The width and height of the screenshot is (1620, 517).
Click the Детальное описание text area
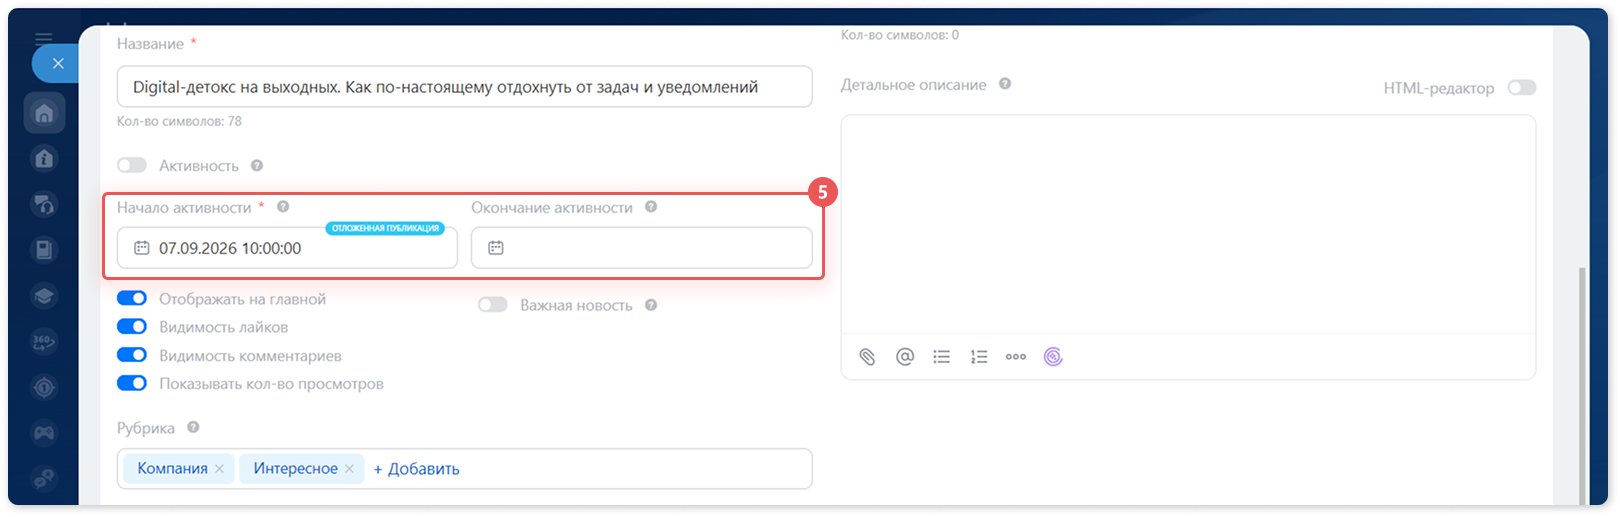click(1188, 224)
